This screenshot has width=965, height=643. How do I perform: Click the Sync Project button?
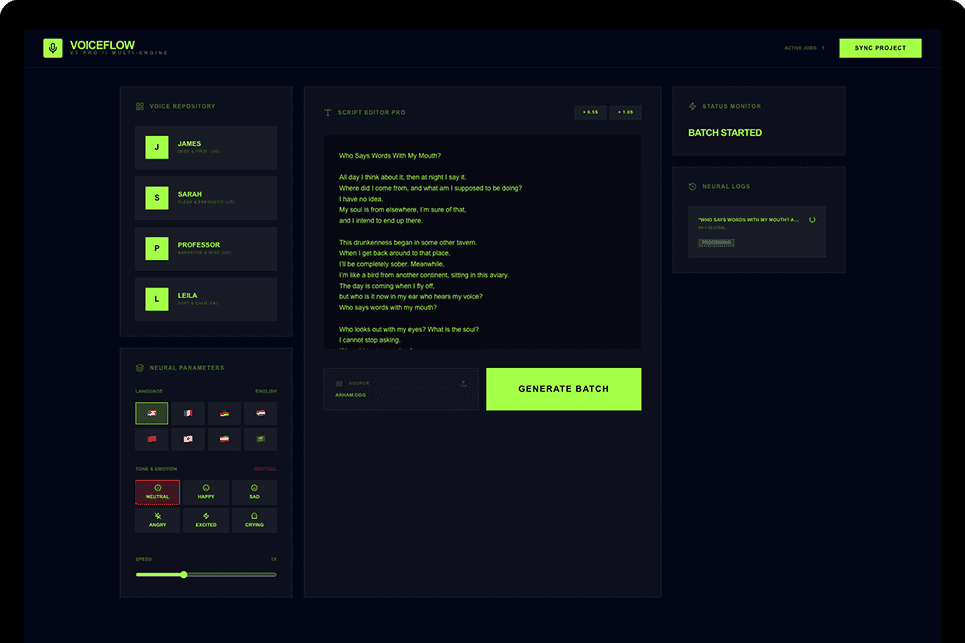[879, 47]
